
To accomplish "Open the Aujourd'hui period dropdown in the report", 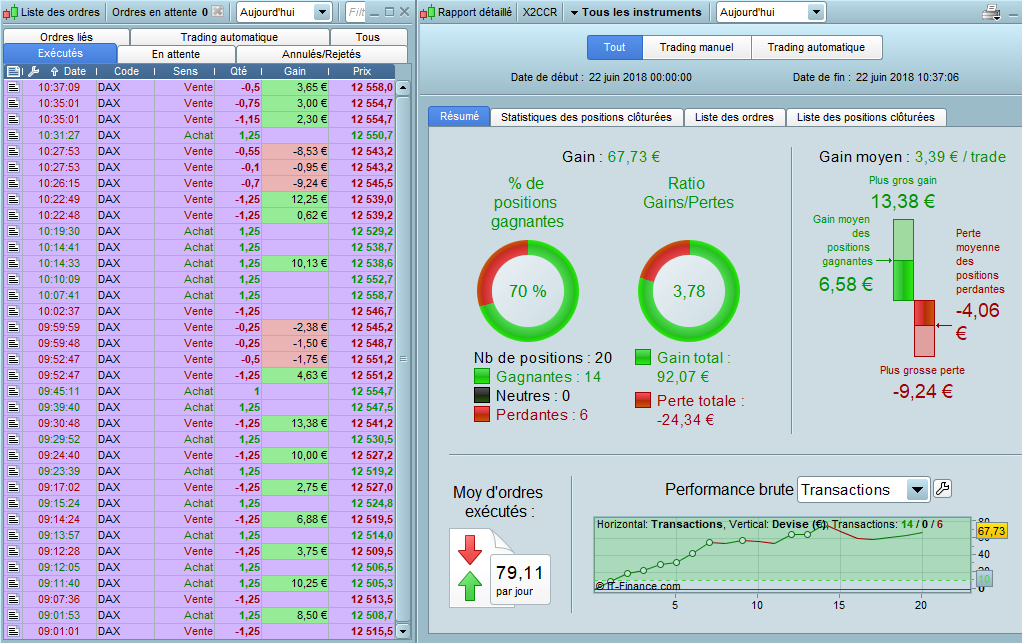I will click(x=770, y=12).
